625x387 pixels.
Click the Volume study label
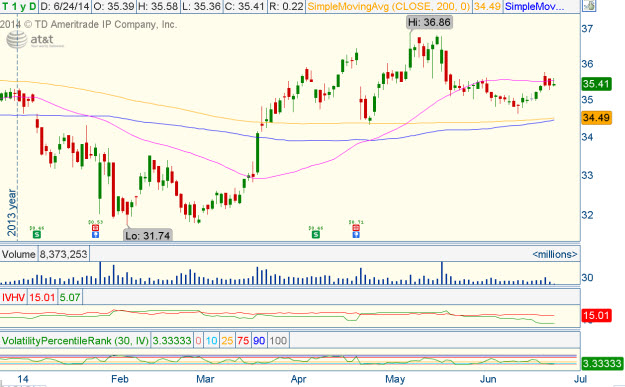(x=18, y=254)
